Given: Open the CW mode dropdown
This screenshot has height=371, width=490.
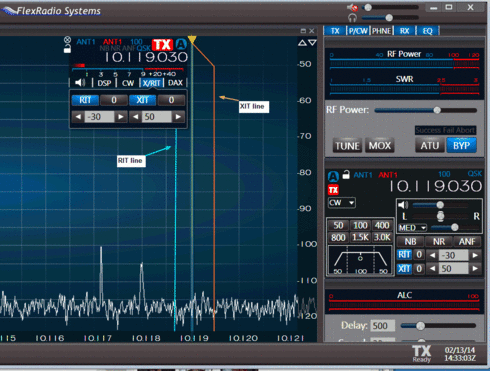Looking at the screenshot, I should point(342,203).
